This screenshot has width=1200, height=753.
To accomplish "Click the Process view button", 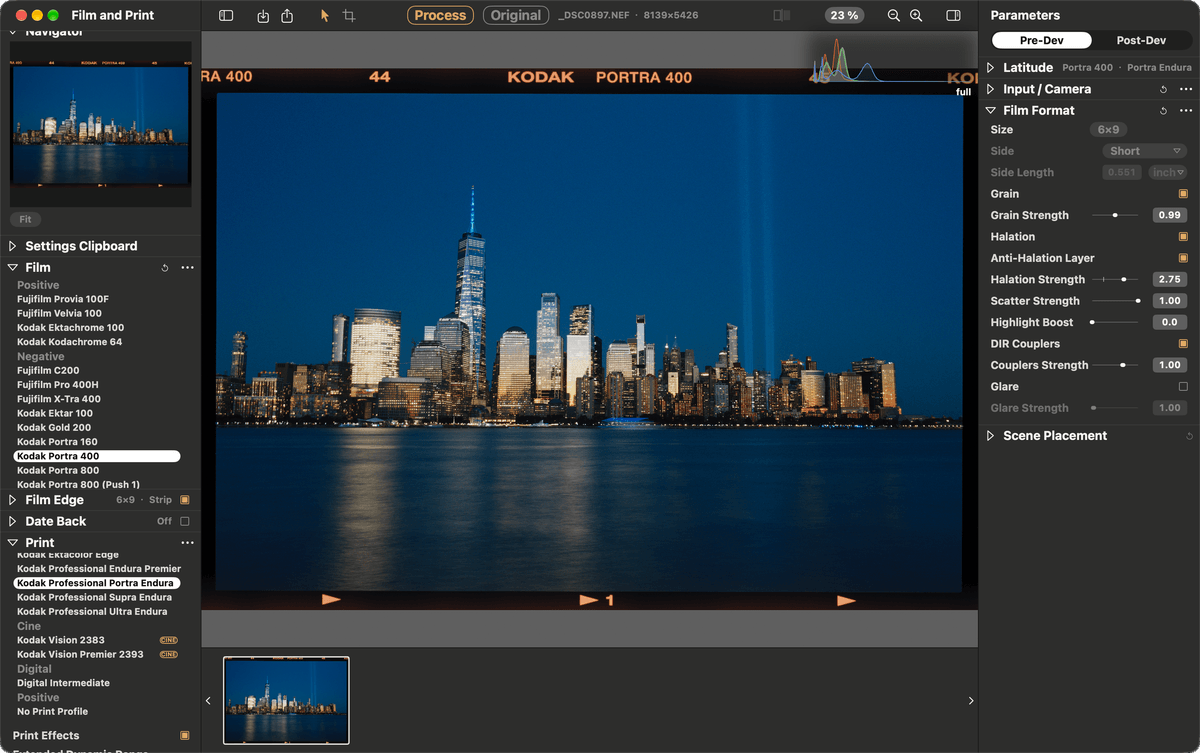I will tap(440, 16).
